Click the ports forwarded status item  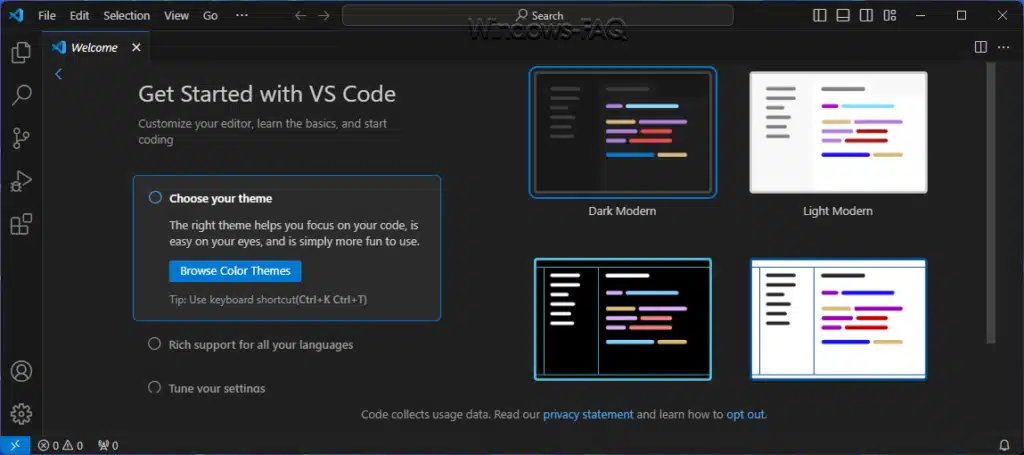(108, 446)
